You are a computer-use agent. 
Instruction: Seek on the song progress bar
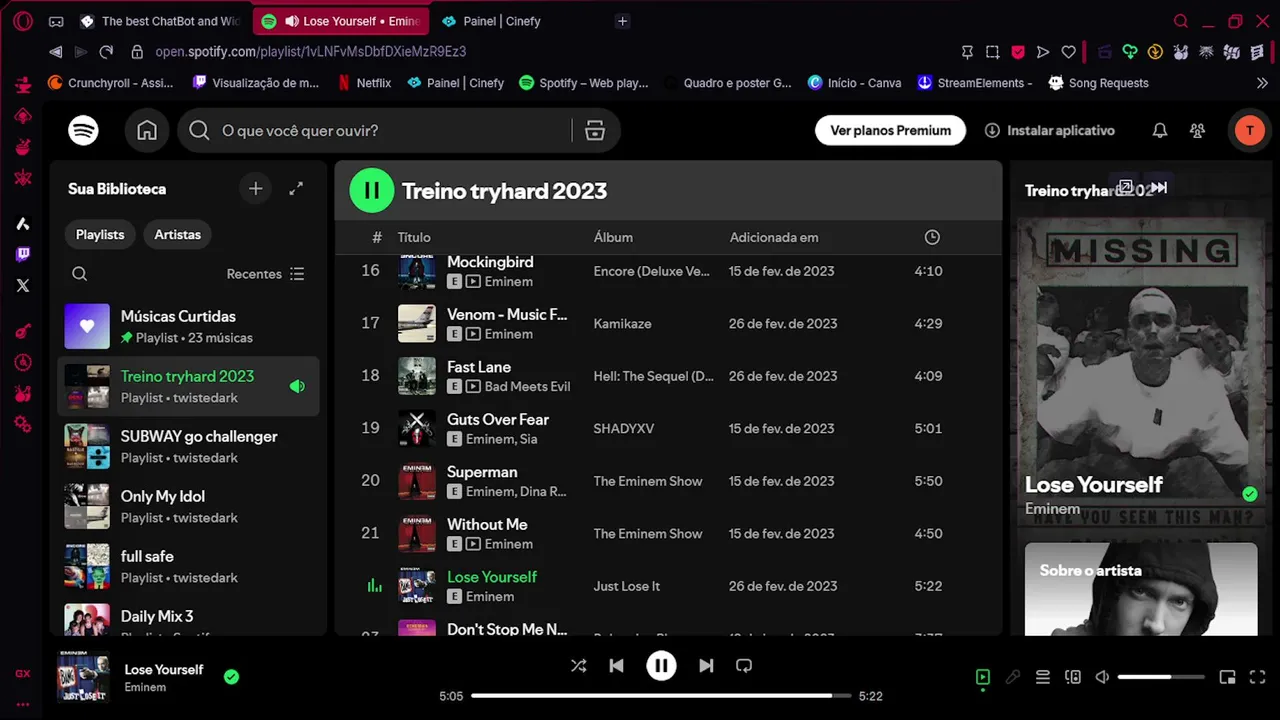[661, 696]
